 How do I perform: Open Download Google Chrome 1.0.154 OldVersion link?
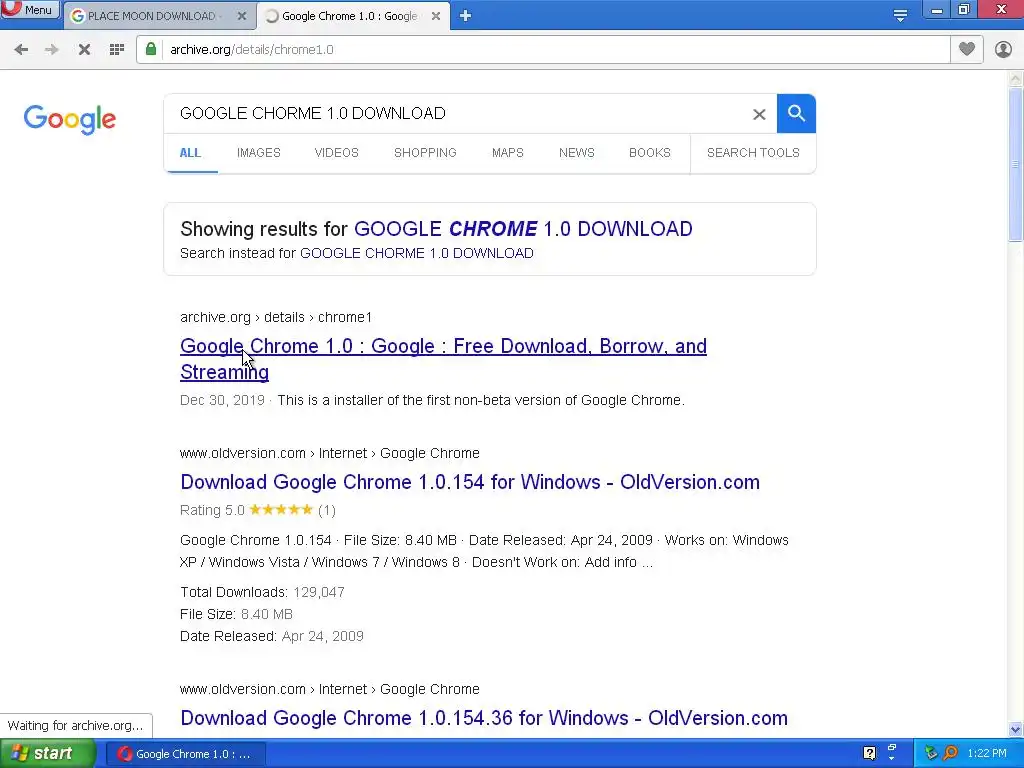tap(470, 482)
